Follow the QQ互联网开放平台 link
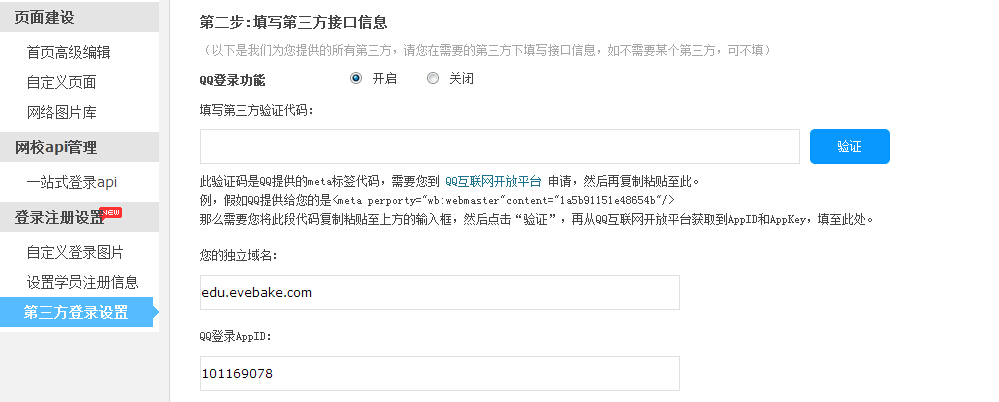 (492, 181)
